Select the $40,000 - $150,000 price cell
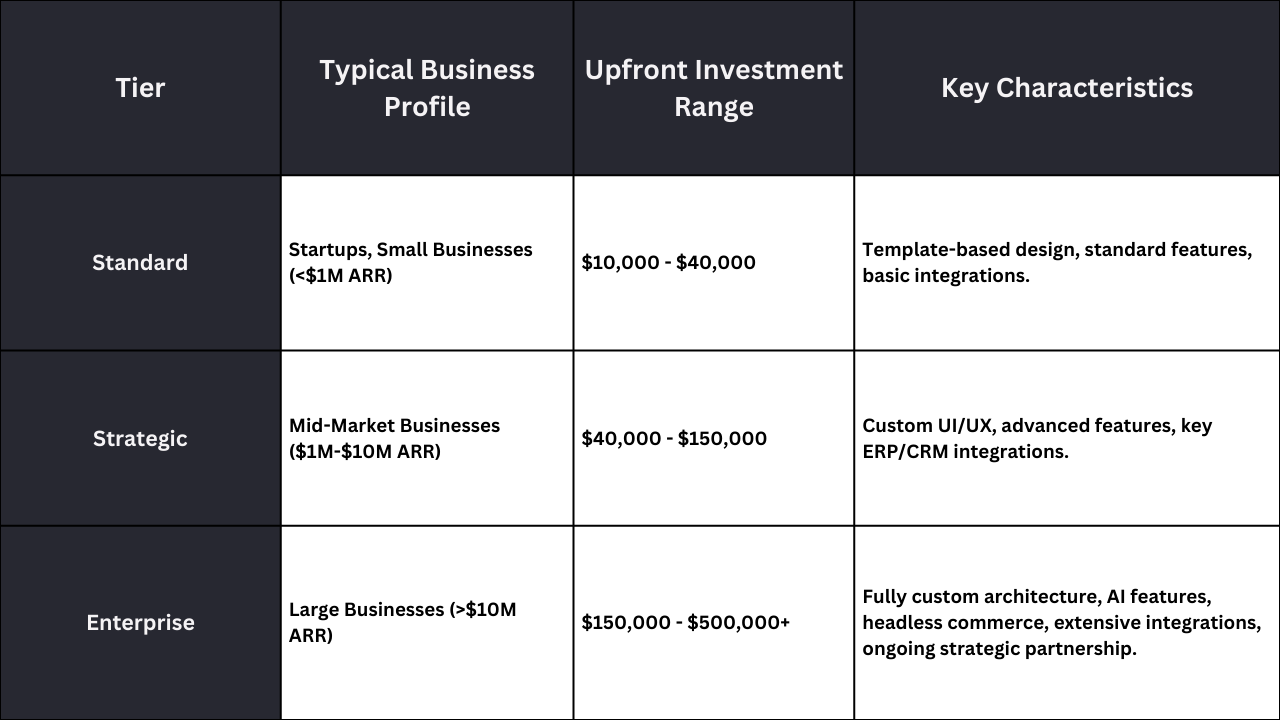 (714, 438)
